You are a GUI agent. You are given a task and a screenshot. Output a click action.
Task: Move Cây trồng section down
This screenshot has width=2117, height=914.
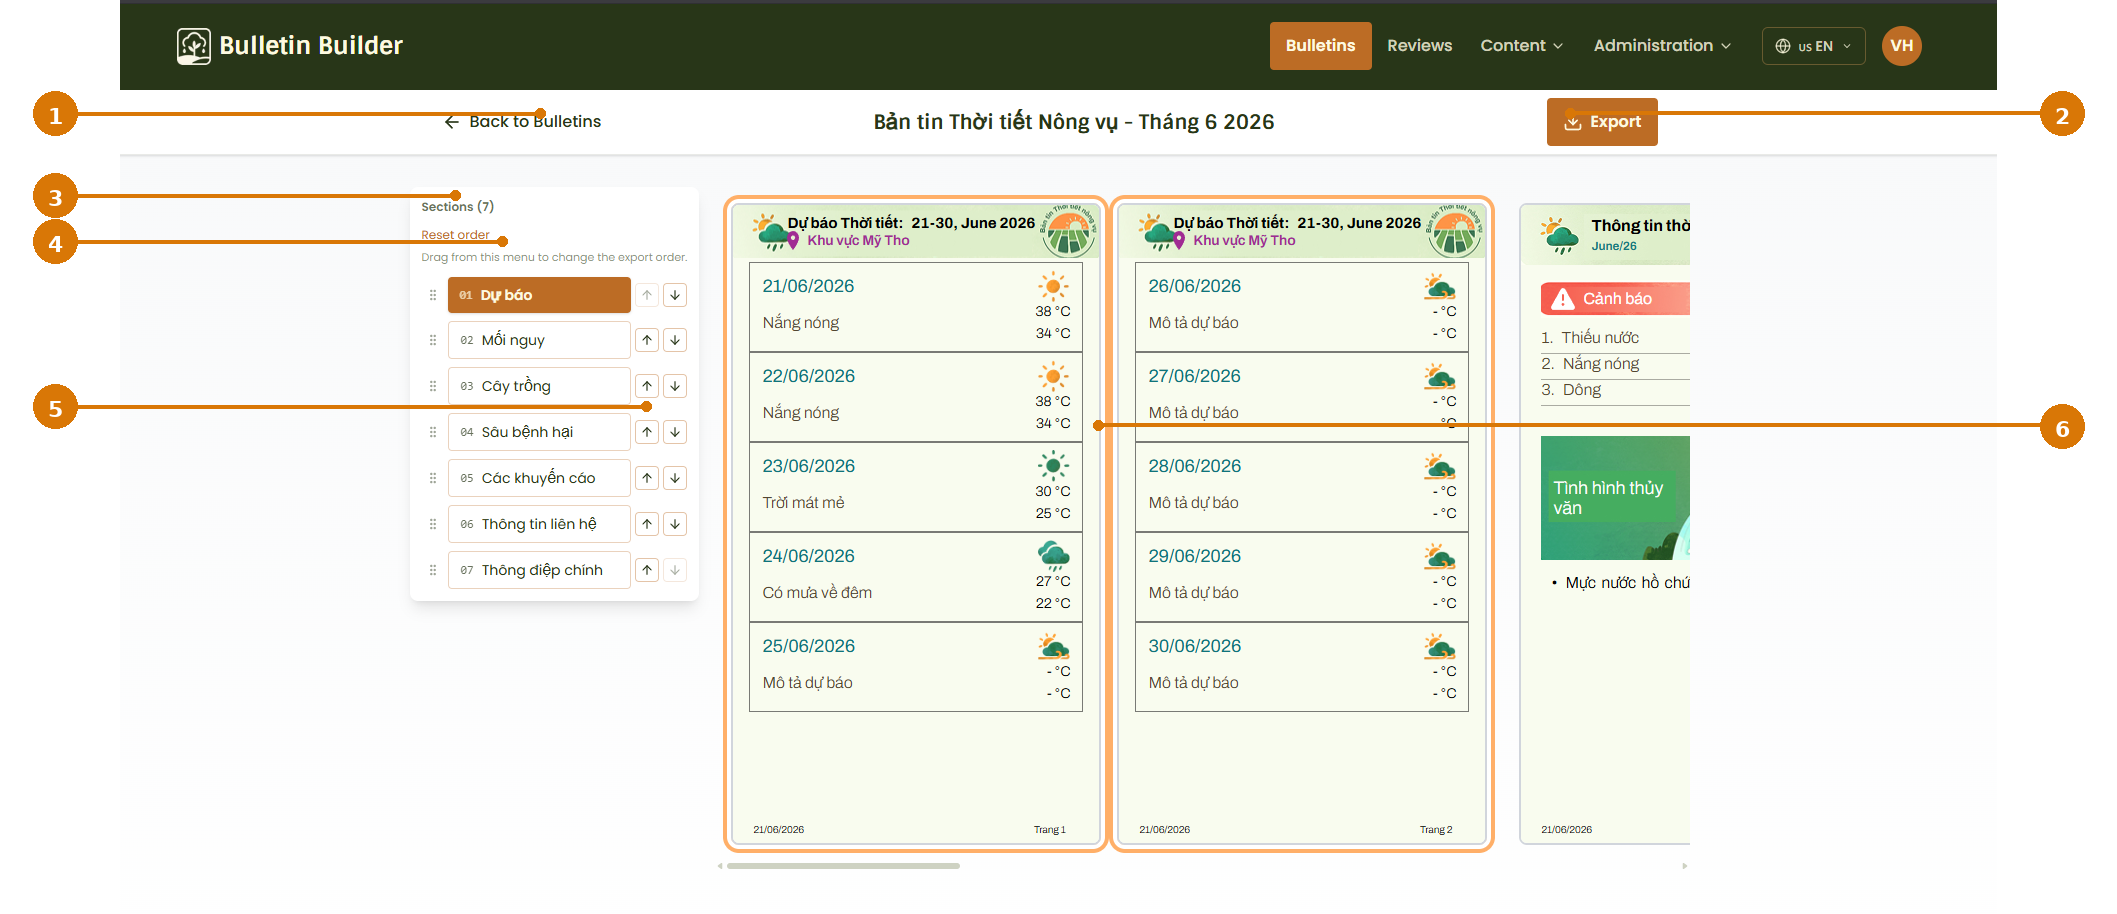(x=675, y=386)
